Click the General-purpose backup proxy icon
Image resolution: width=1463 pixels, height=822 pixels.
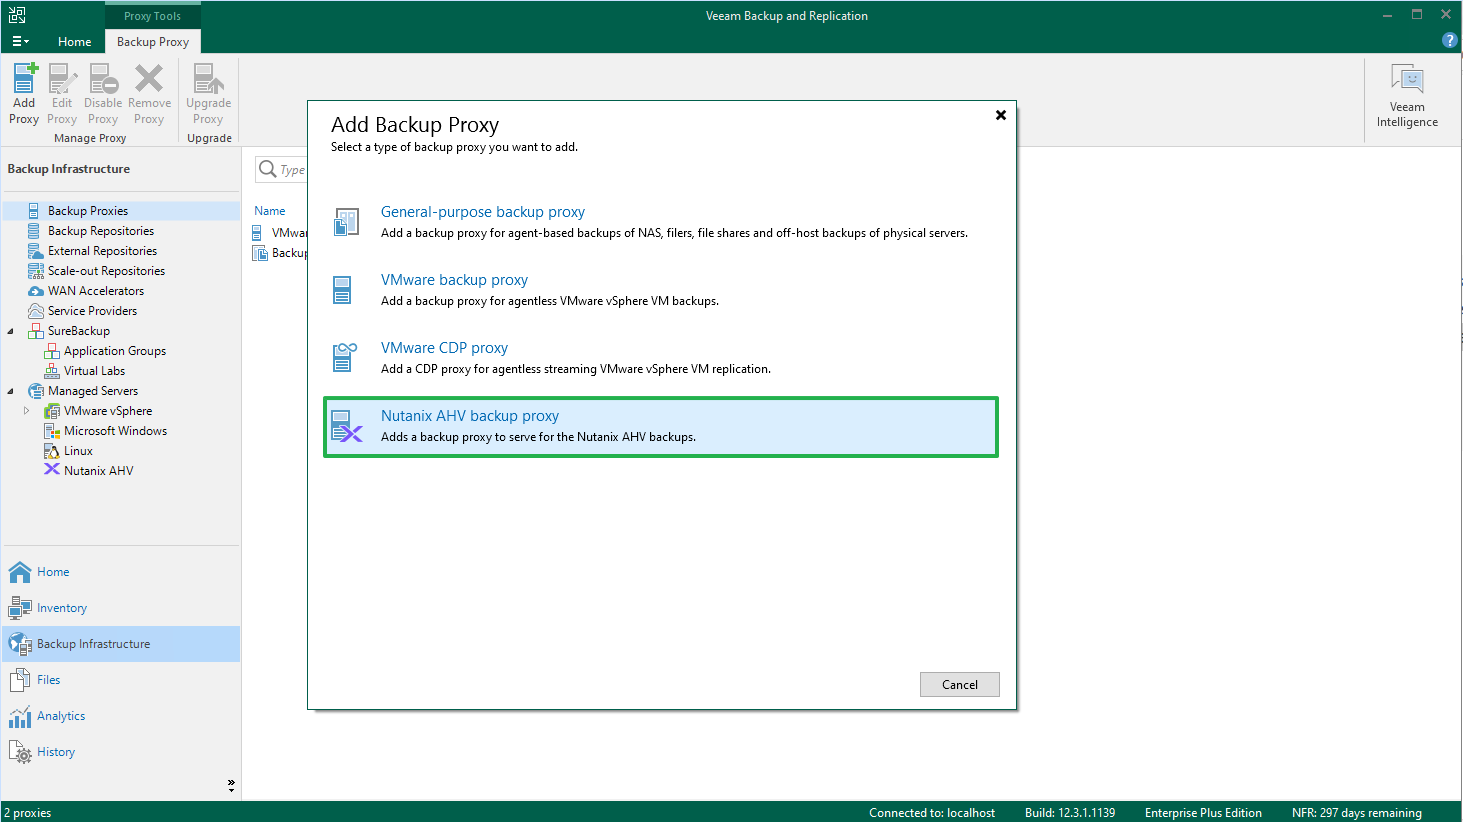(346, 222)
